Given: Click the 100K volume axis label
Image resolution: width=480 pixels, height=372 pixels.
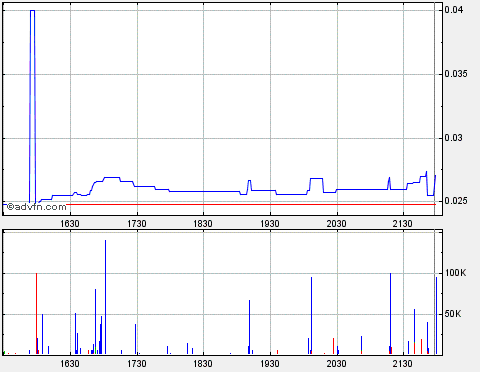Looking at the screenshot, I should (456, 273).
